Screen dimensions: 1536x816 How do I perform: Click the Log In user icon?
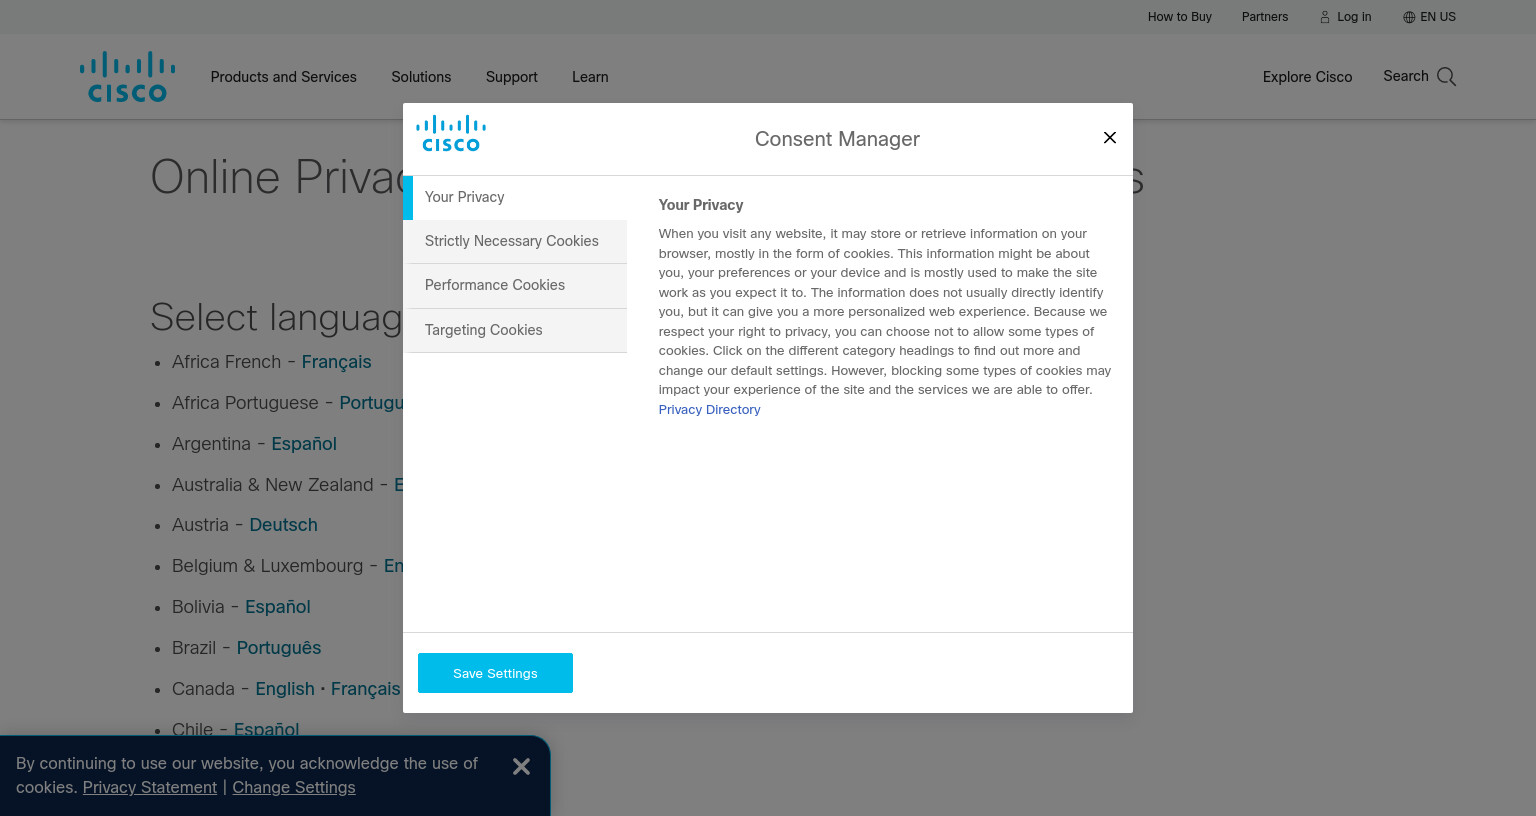click(x=1325, y=17)
